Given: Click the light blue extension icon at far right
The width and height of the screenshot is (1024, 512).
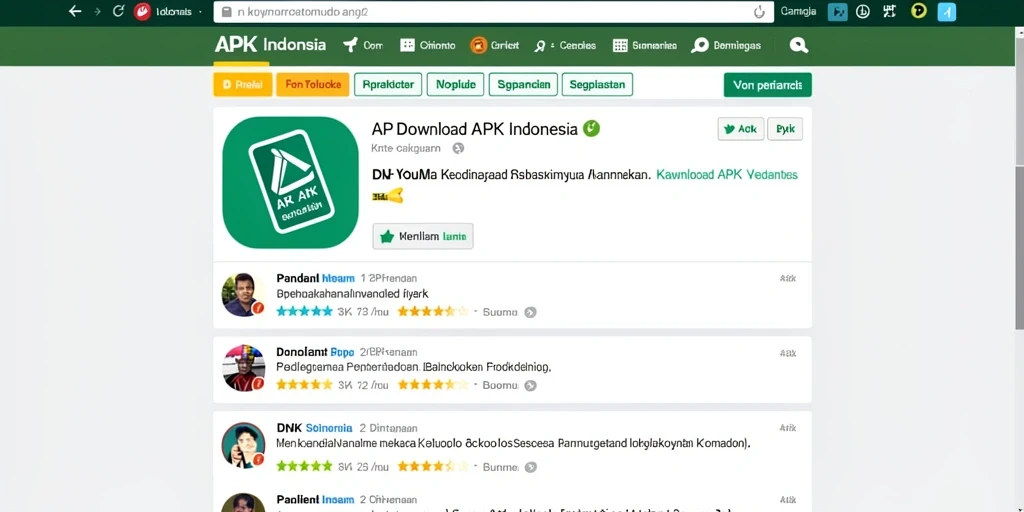Looking at the screenshot, I should [946, 12].
